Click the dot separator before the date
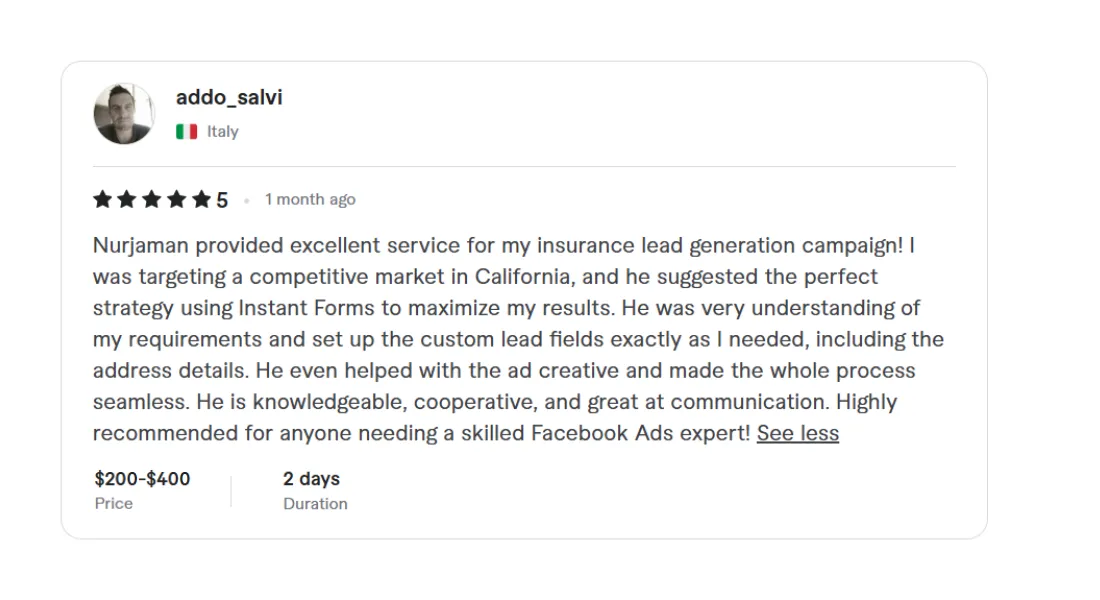 pyautogui.click(x=246, y=201)
